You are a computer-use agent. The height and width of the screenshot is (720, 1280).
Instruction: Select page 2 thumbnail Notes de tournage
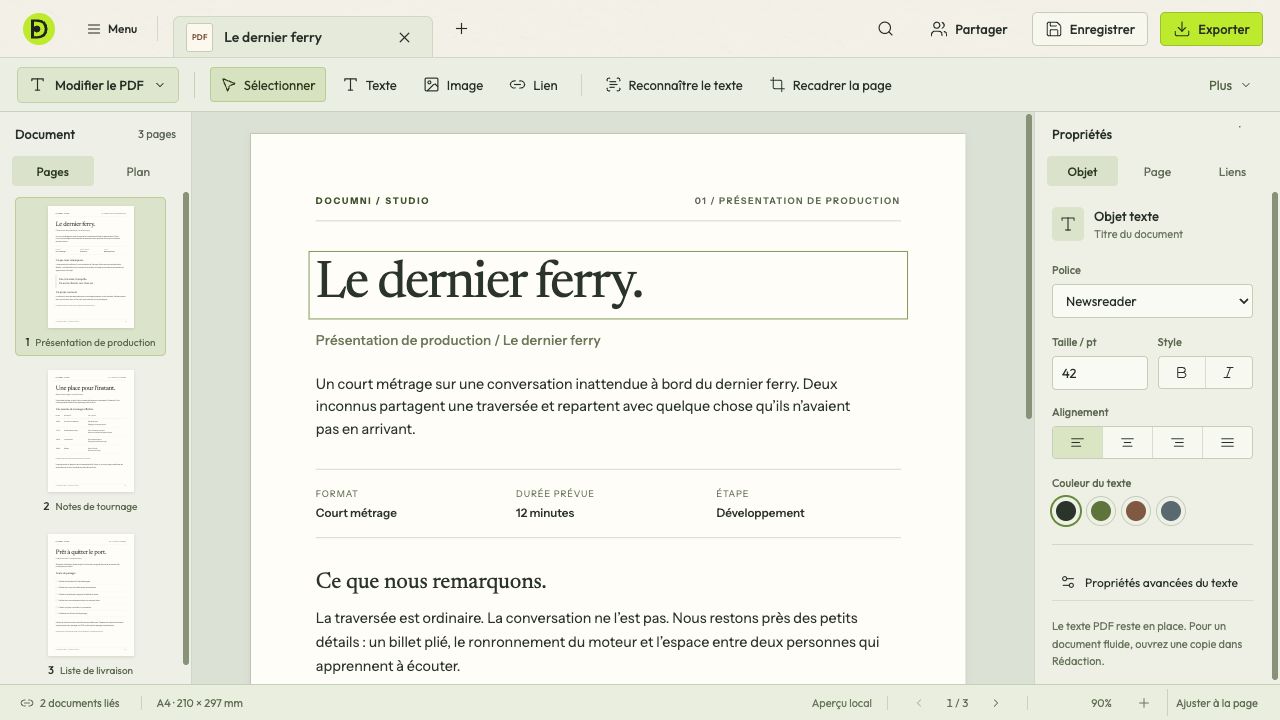click(x=90, y=441)
